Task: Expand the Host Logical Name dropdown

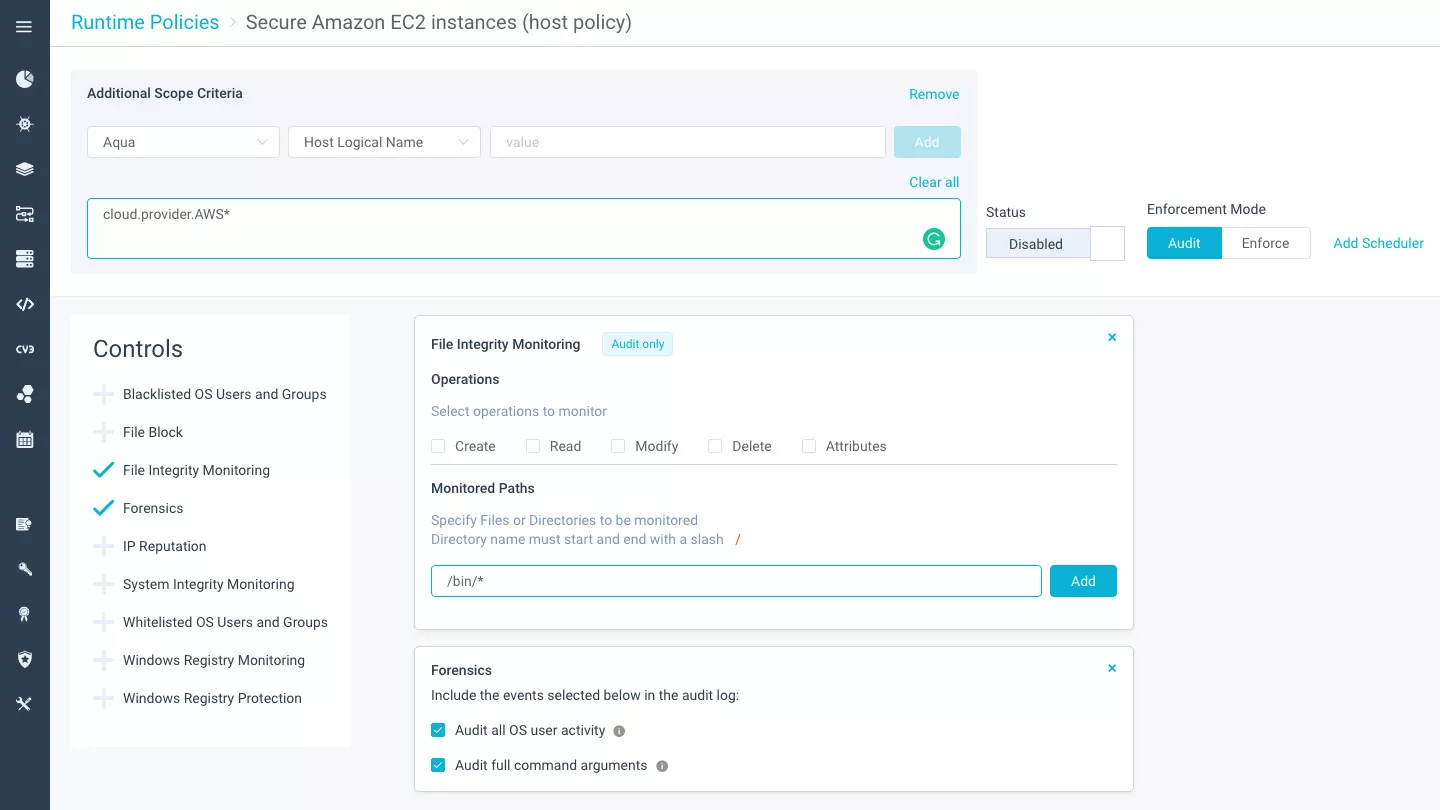Action: tap(384, 142)
